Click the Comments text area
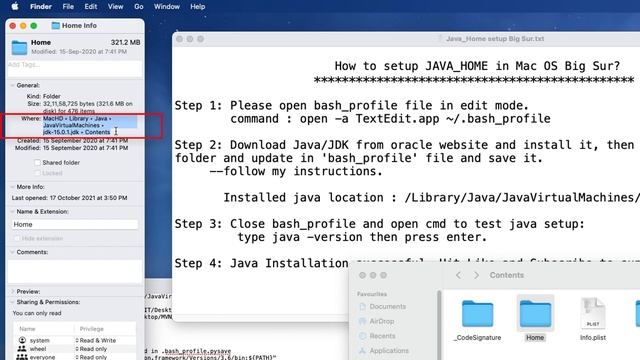The width and height of the screenshot is (640, 360). coord(75,271)
